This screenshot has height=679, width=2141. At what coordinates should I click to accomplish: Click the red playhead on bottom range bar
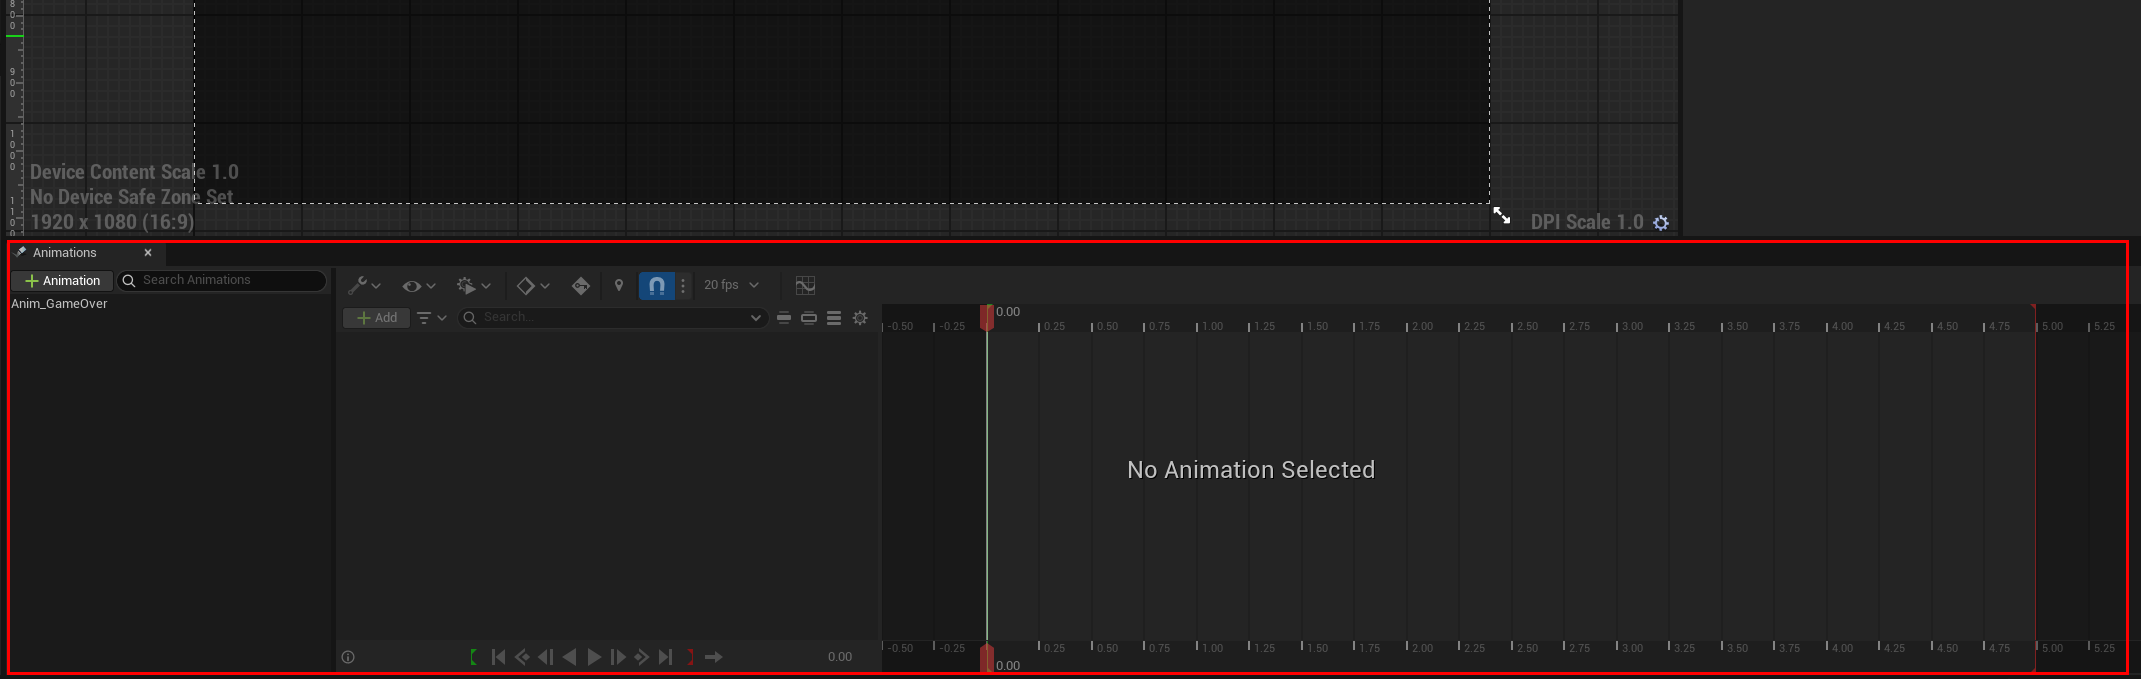pos(987,658)
